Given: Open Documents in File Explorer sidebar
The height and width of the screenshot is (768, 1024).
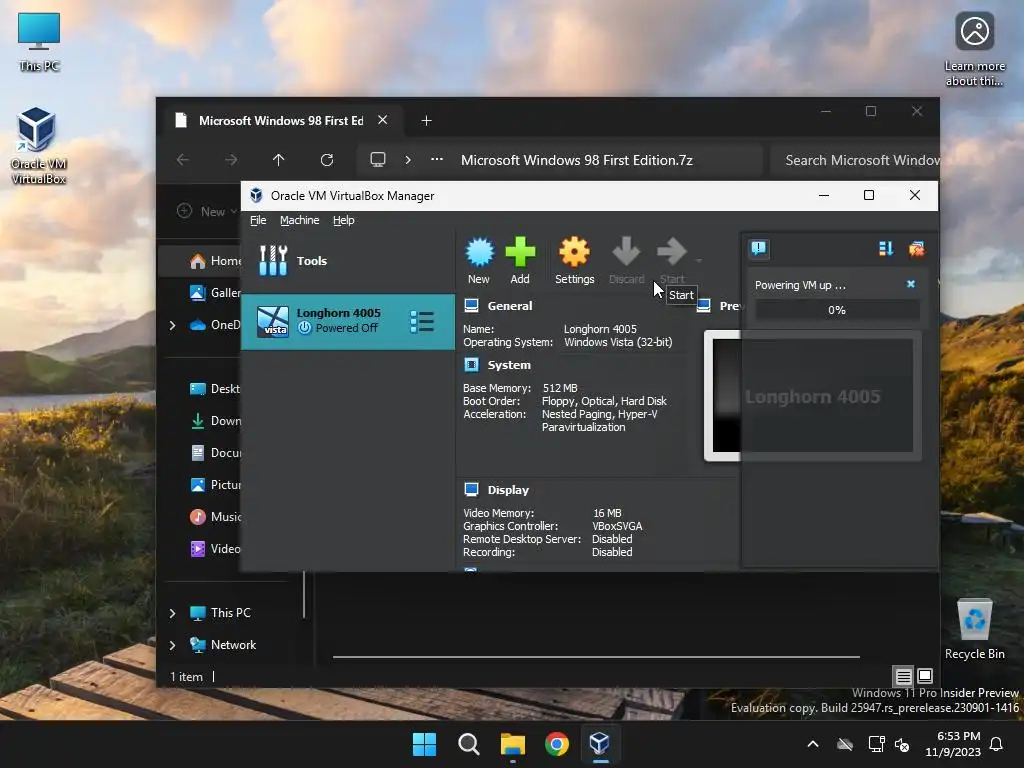Looking at the screenshot, I should 216,453.
